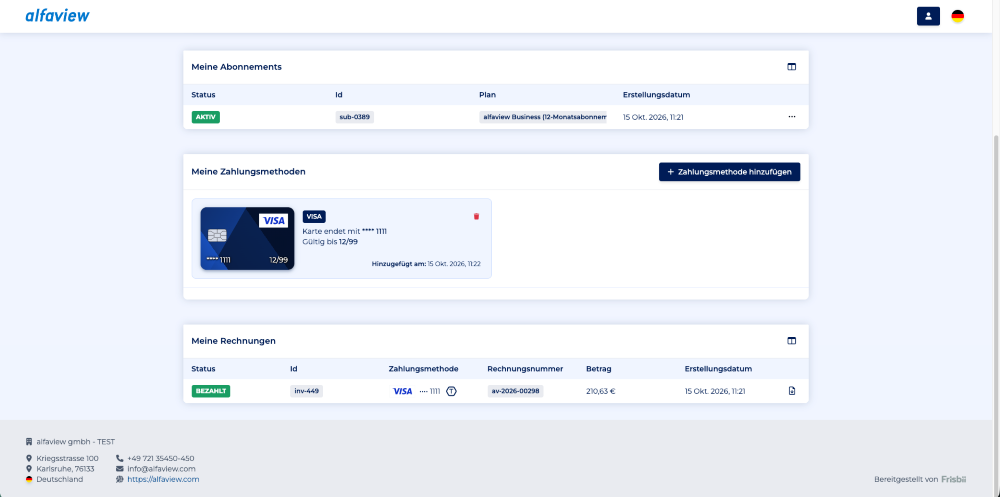Click the Frisbii provider logo in footer
Viewport: 1000px width, 497px height.
click(x=953, y=479)
